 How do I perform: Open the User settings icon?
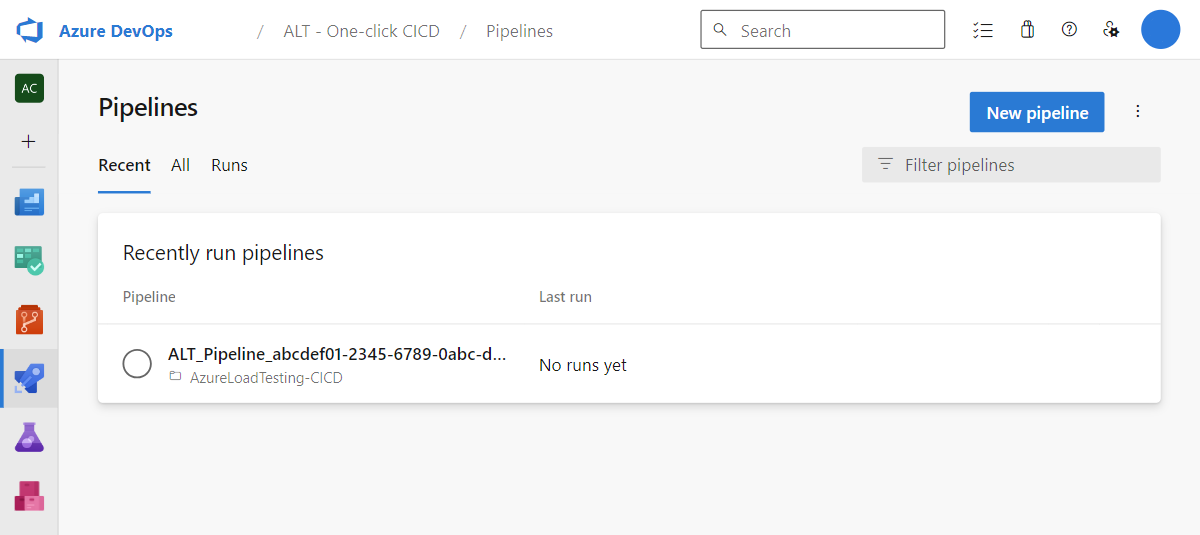(x=1111, y=30)
